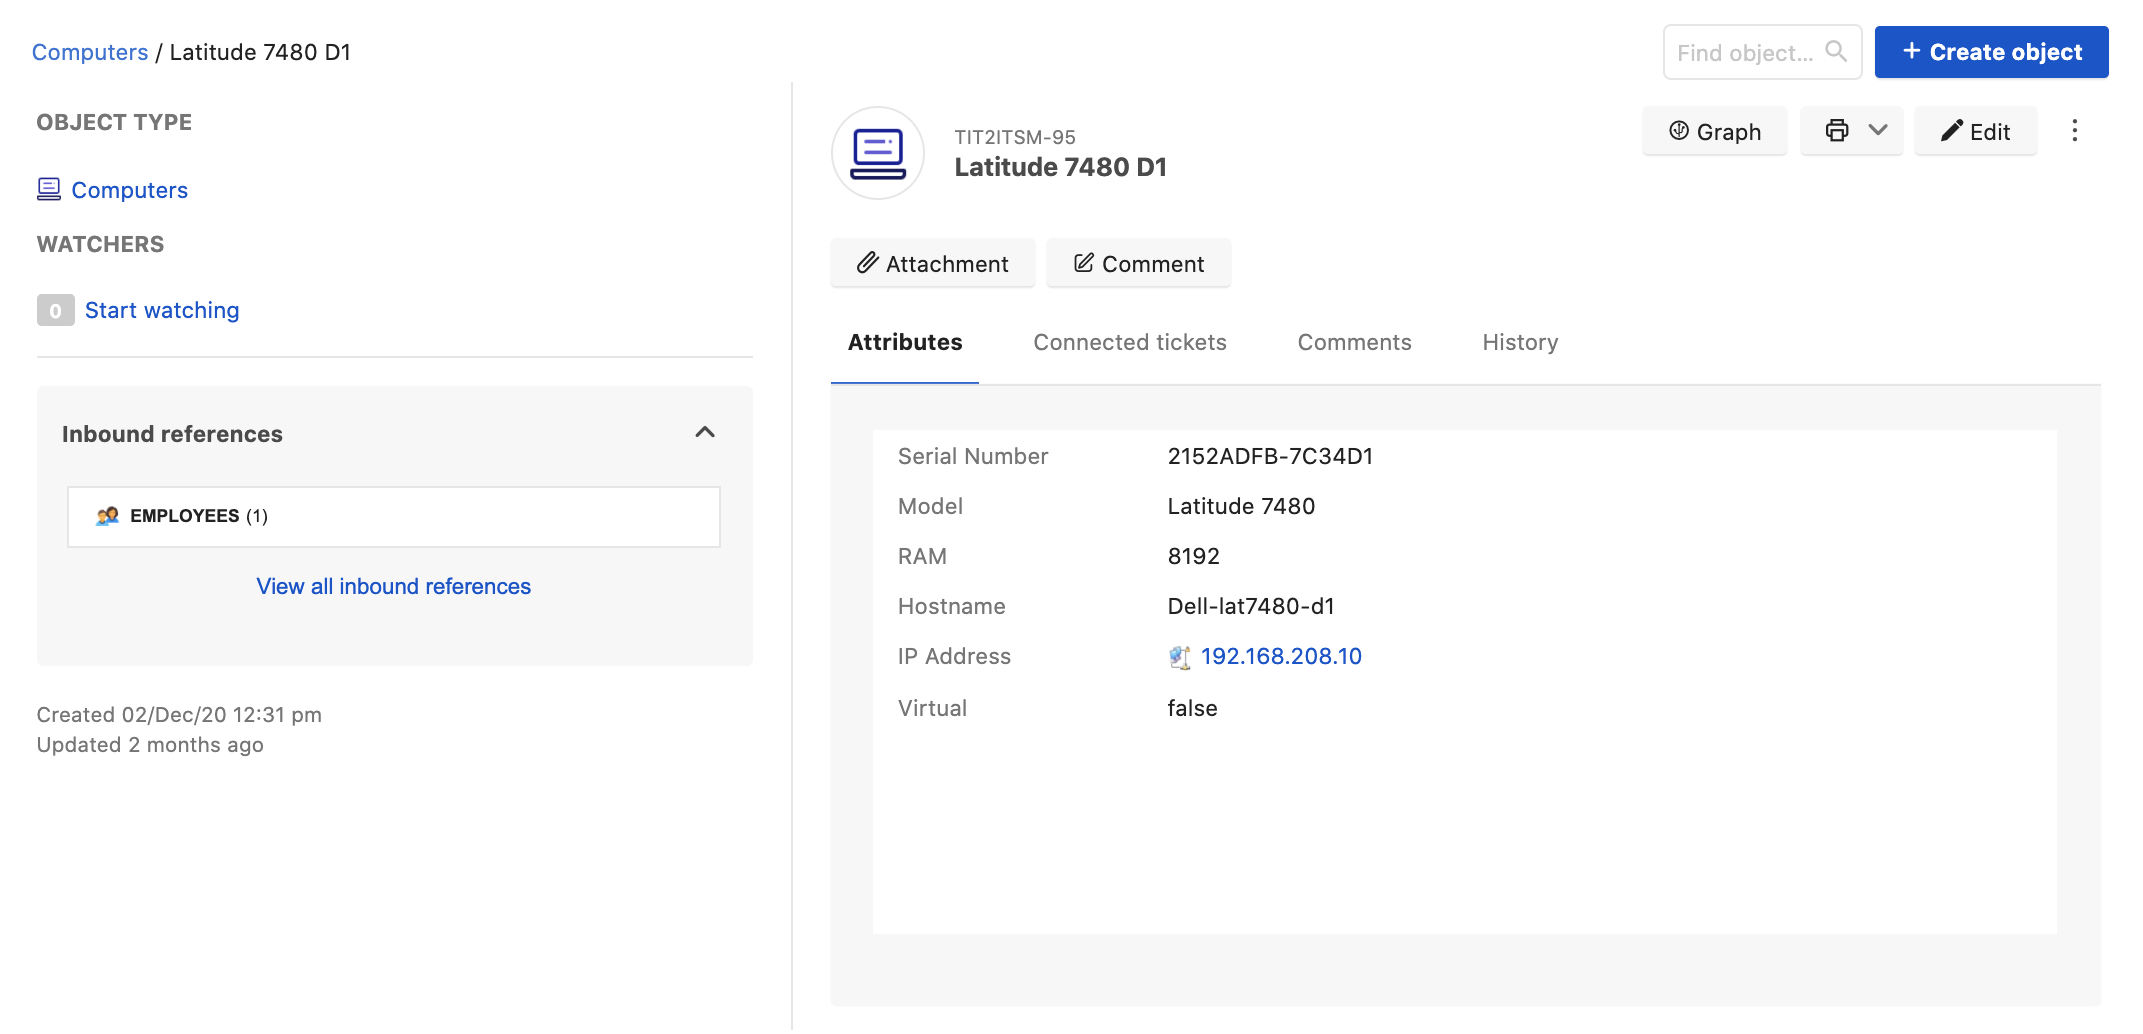Open the three-dot more actions menu
Viewport: 2143px width, 1034px height.
2074,131
